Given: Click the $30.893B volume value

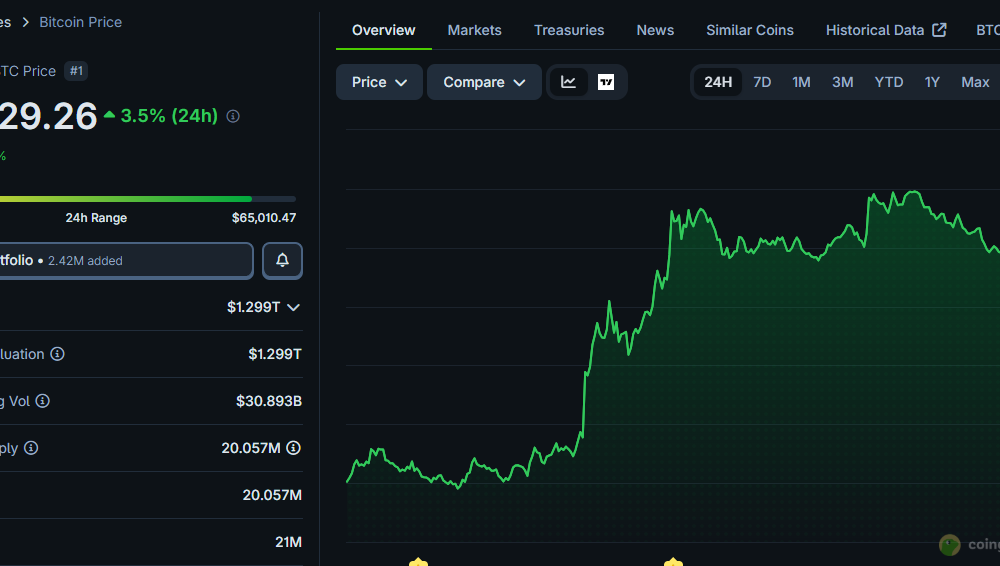Looking at the screenshot, I should click(268, 401).
